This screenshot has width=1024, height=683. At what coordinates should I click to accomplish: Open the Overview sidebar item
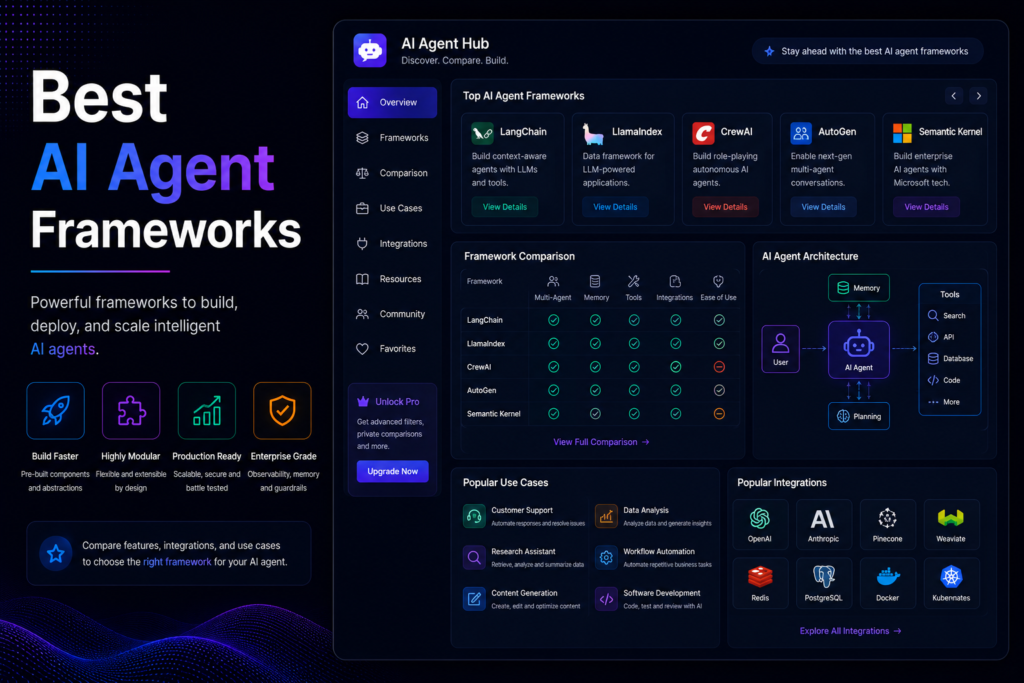(x=392, y=103)
